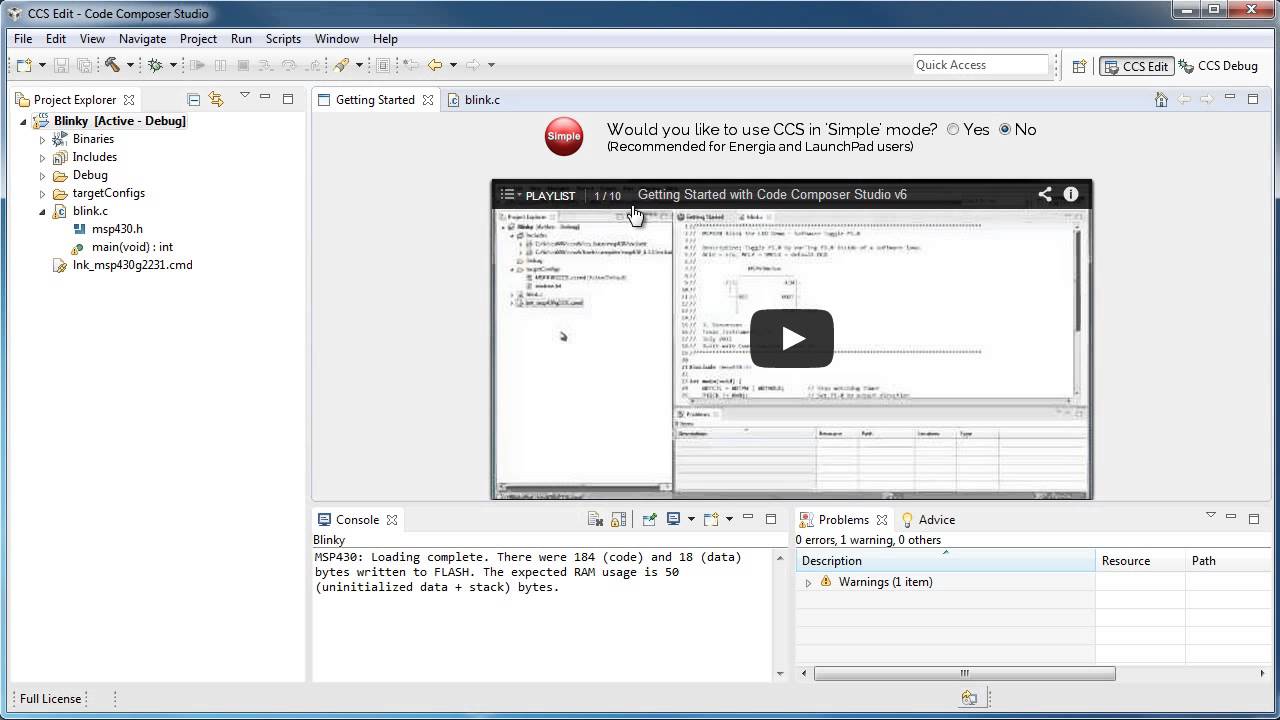Toggle Link with Editor in Project Explorer
1280x720 pixels.
click(x=216, y=99)
